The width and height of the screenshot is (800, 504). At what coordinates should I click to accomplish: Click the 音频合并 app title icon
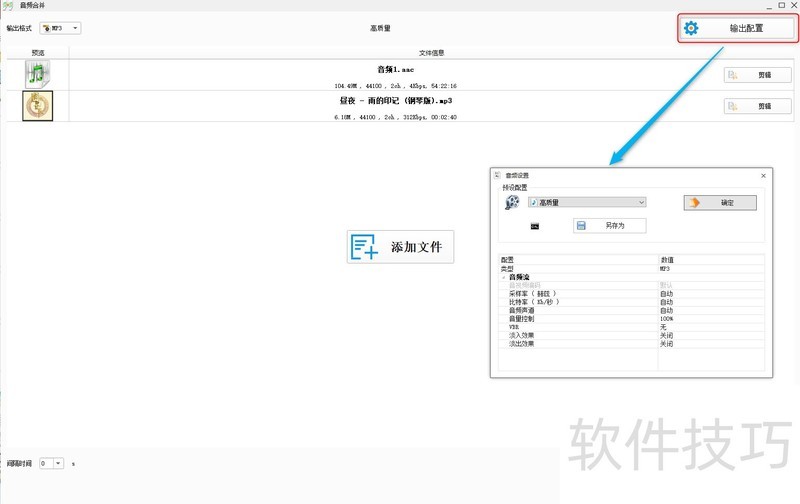8,6
